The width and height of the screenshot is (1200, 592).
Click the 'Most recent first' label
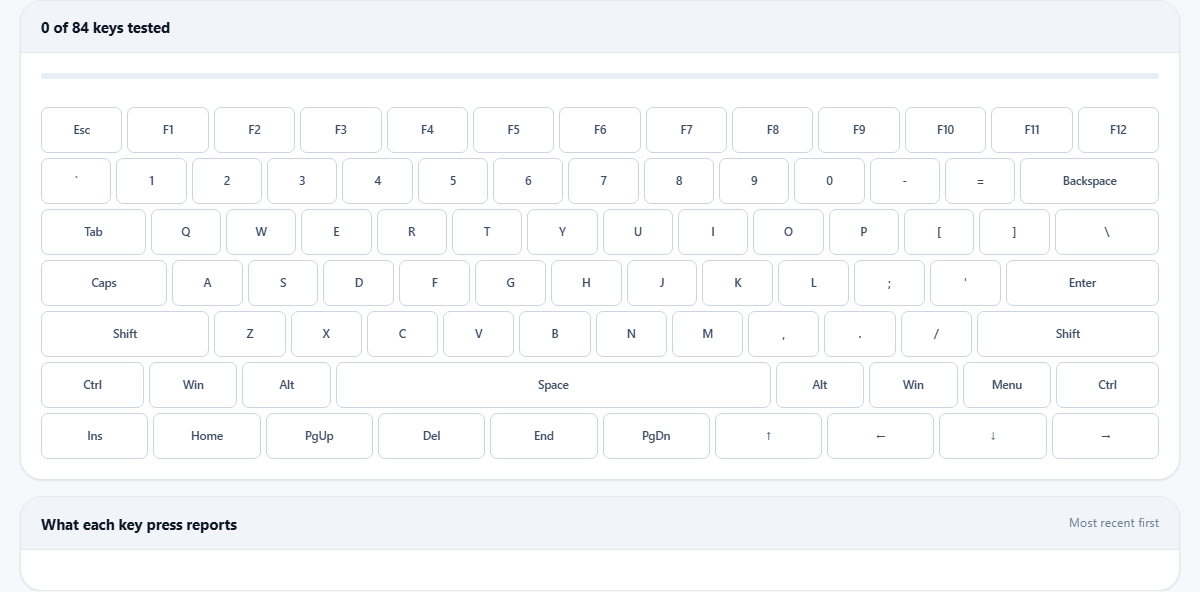pyautogui.click(x=1114, y=523)
